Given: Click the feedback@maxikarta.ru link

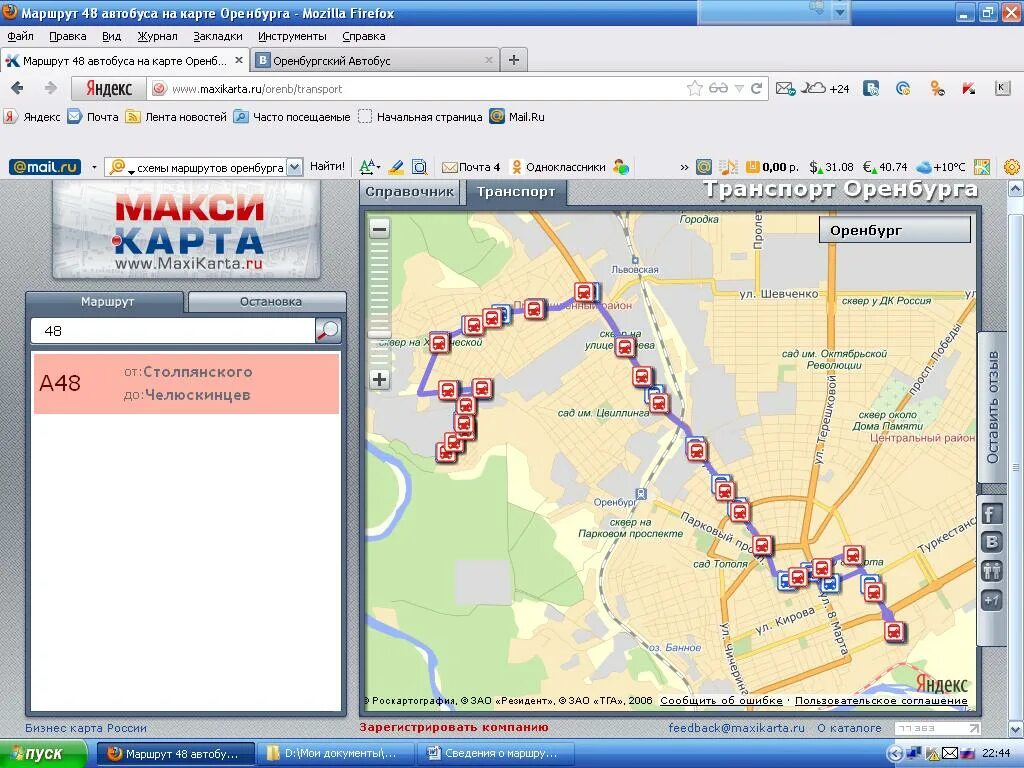Looking at the screenshot, I should click(737, 728).
